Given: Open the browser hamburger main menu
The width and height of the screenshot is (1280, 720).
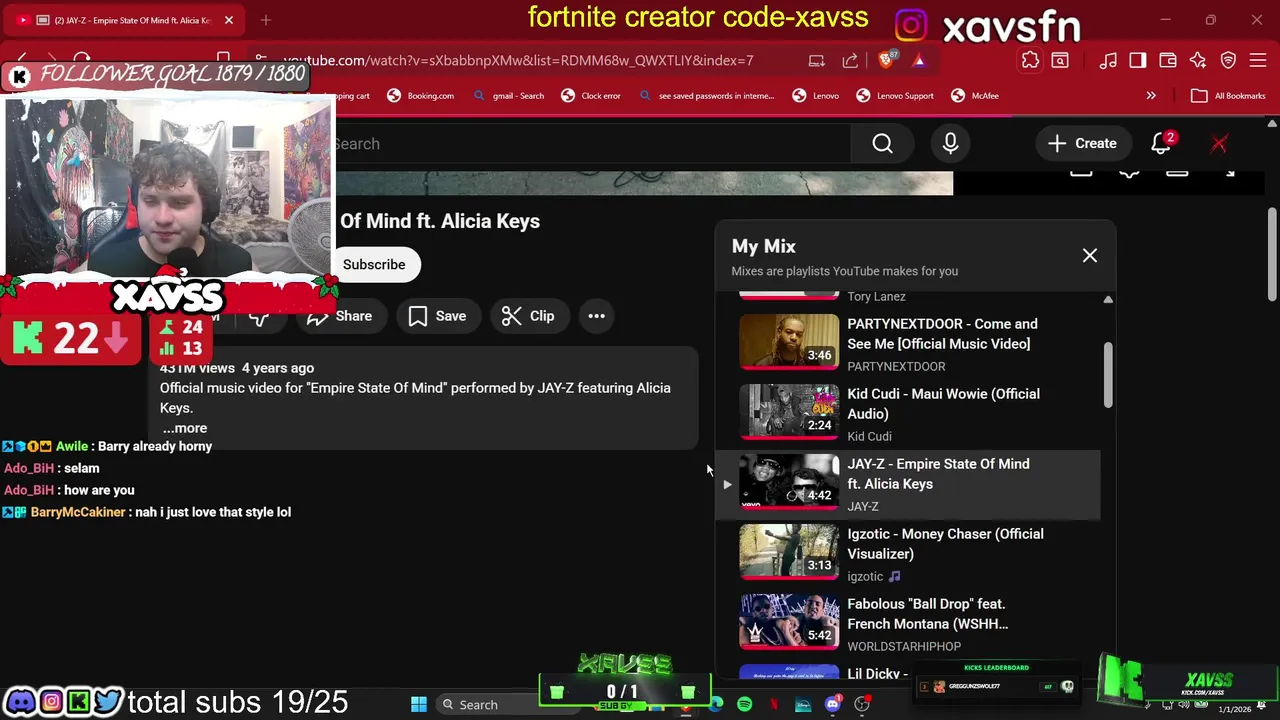Looking at the screenshot, I should [1259, 60].
